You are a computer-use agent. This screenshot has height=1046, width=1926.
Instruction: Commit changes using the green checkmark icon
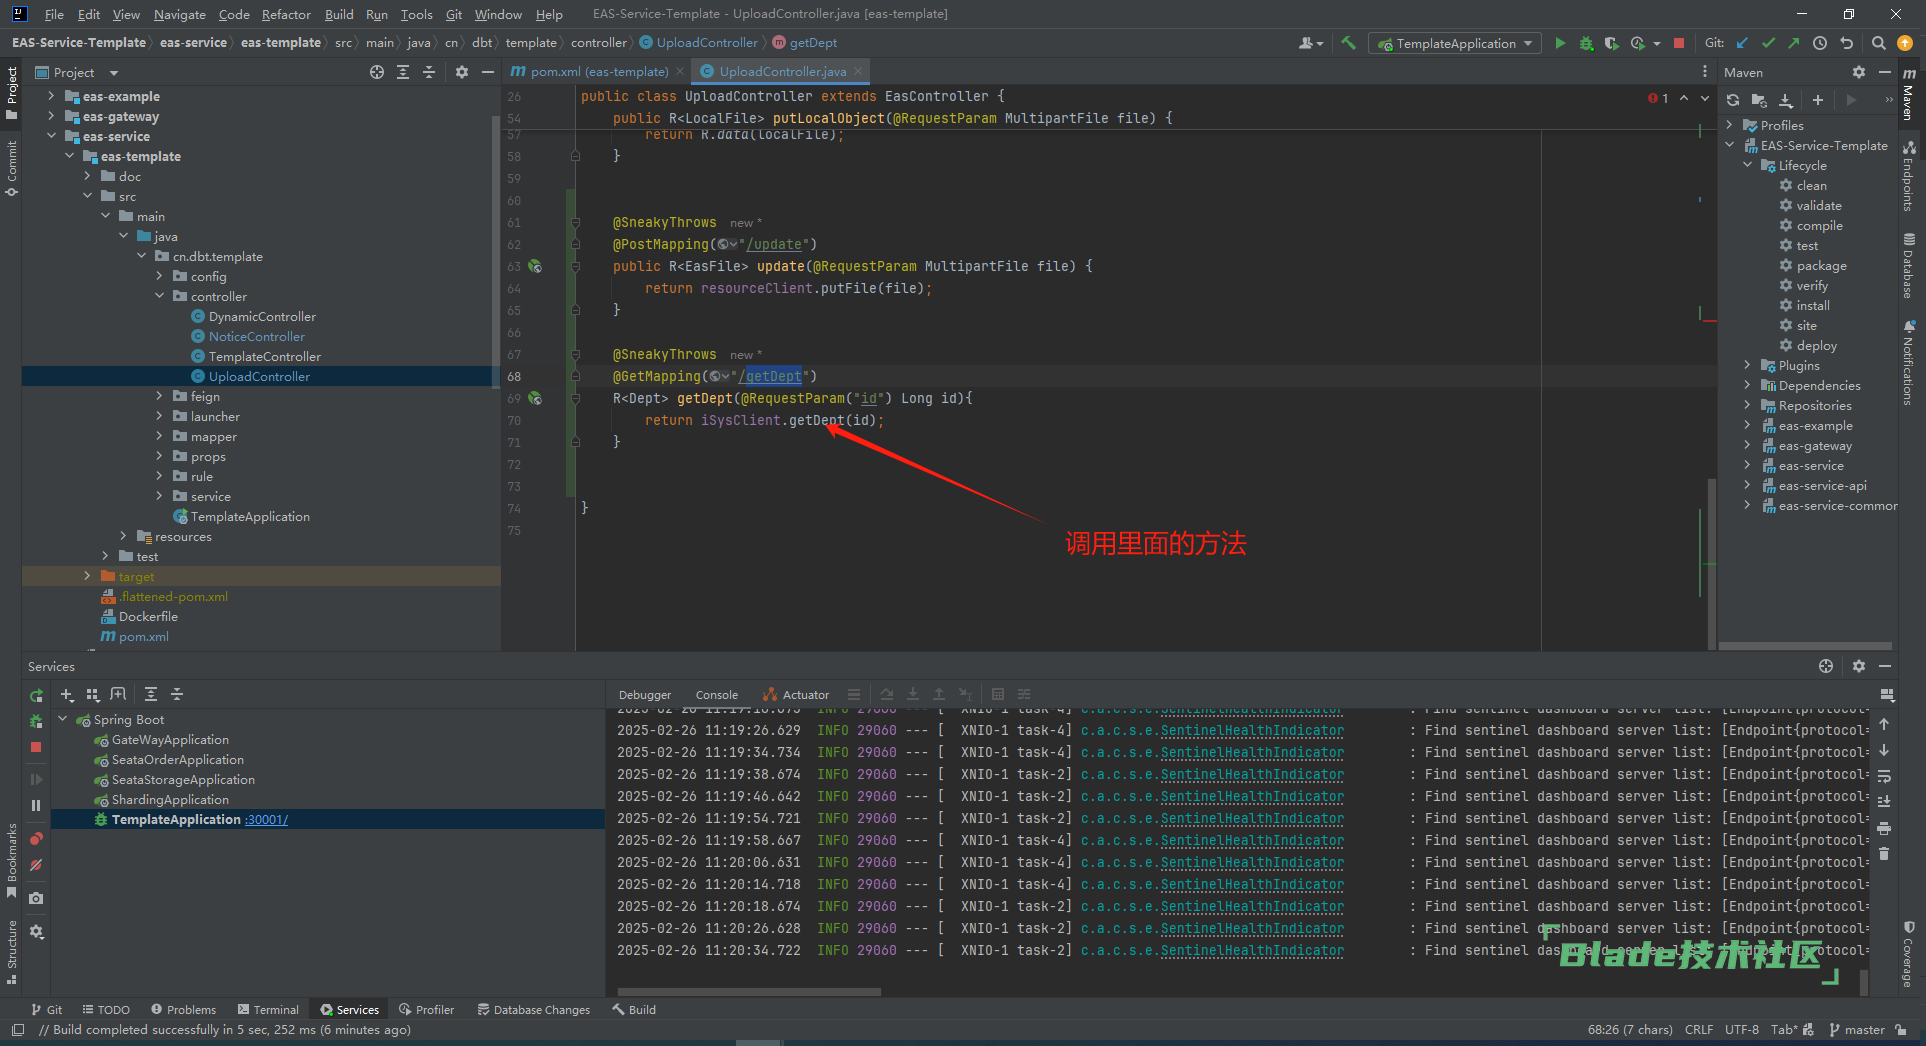point(1768,43)
